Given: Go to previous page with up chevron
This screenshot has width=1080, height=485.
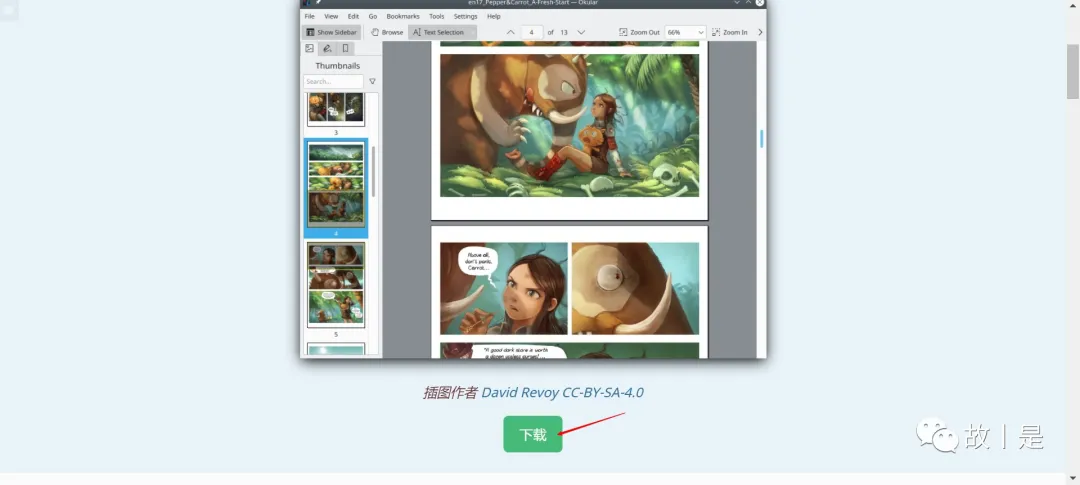Looking at the screenshot, I should pos(510,32).
